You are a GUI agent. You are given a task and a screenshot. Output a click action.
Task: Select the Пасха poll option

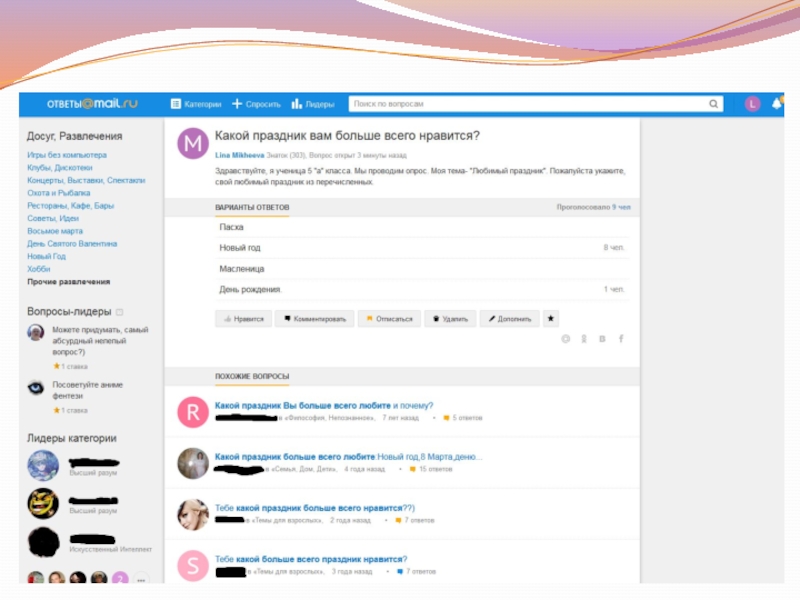[x=232, y=227]
